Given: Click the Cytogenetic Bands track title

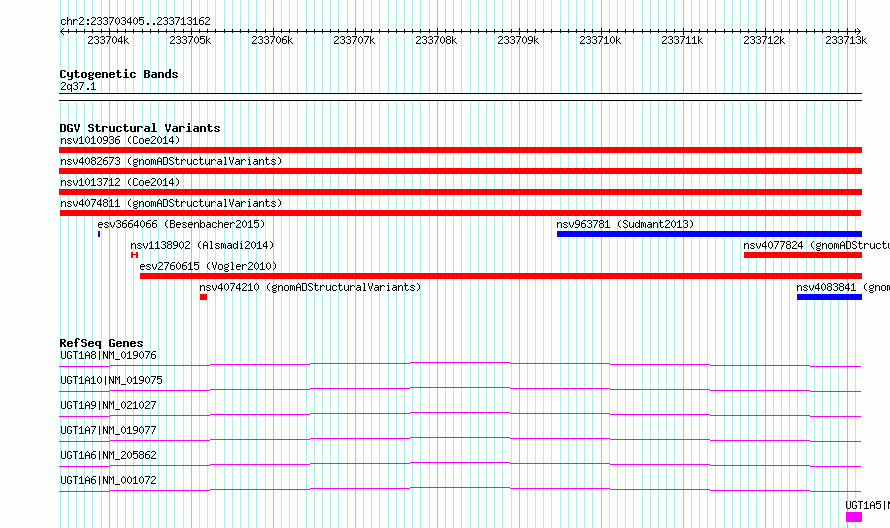Looking at the screenshot, I should pyautogui.click(x=119, y=74).
